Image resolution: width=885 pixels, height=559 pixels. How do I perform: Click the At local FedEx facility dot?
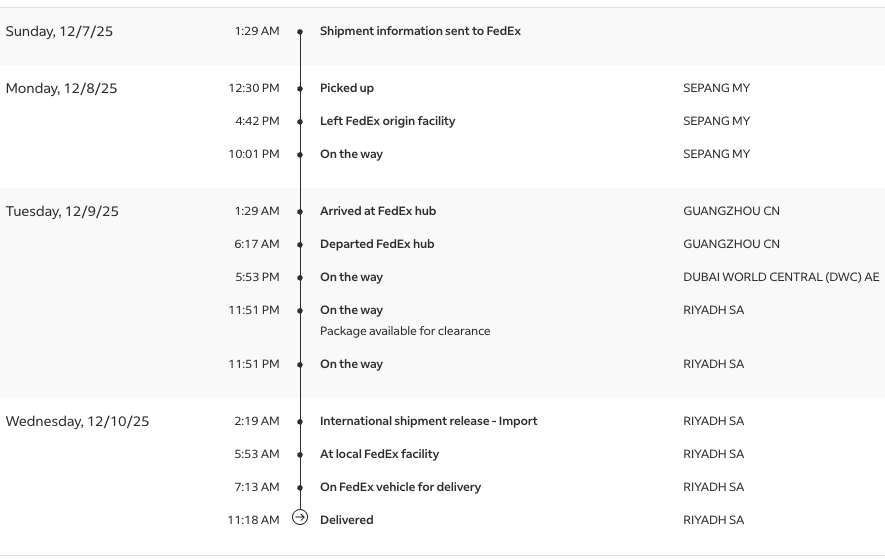click(300, 454)
